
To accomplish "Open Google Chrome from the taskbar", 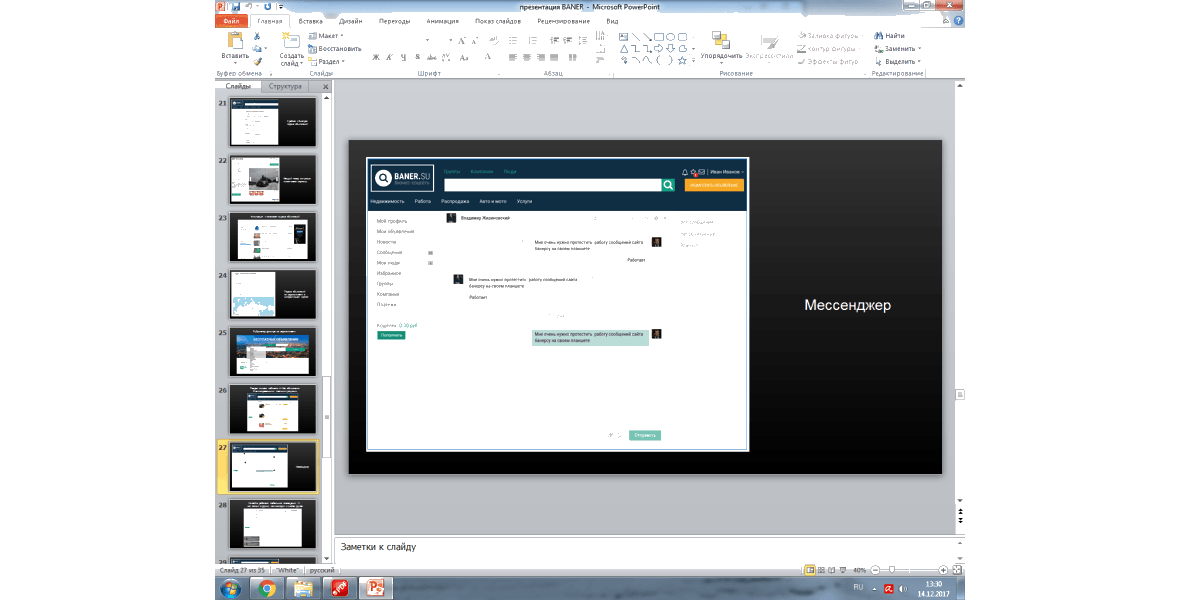I will (267, 589).
